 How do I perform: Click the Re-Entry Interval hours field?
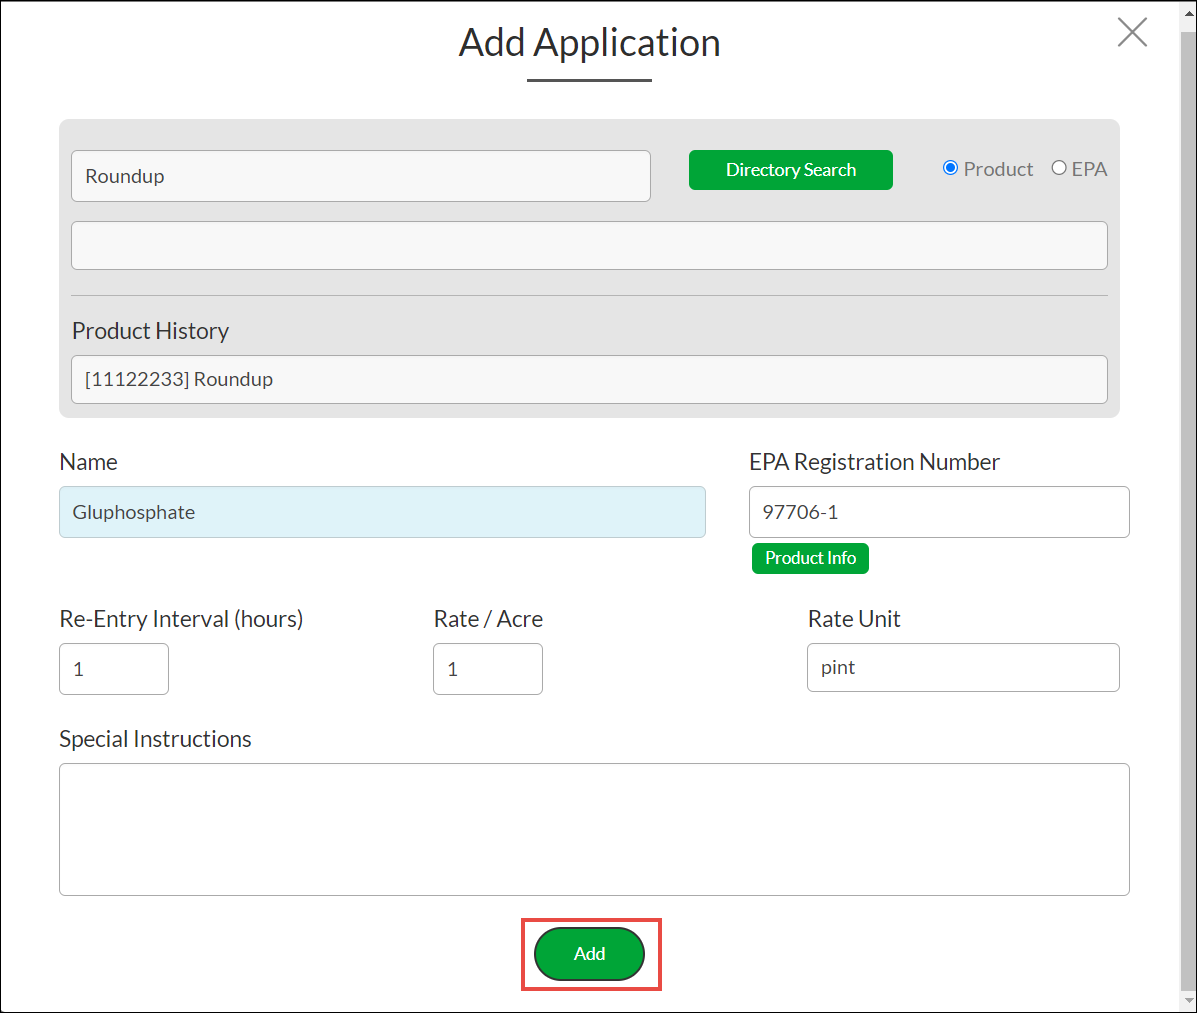[x=114, y=669]
